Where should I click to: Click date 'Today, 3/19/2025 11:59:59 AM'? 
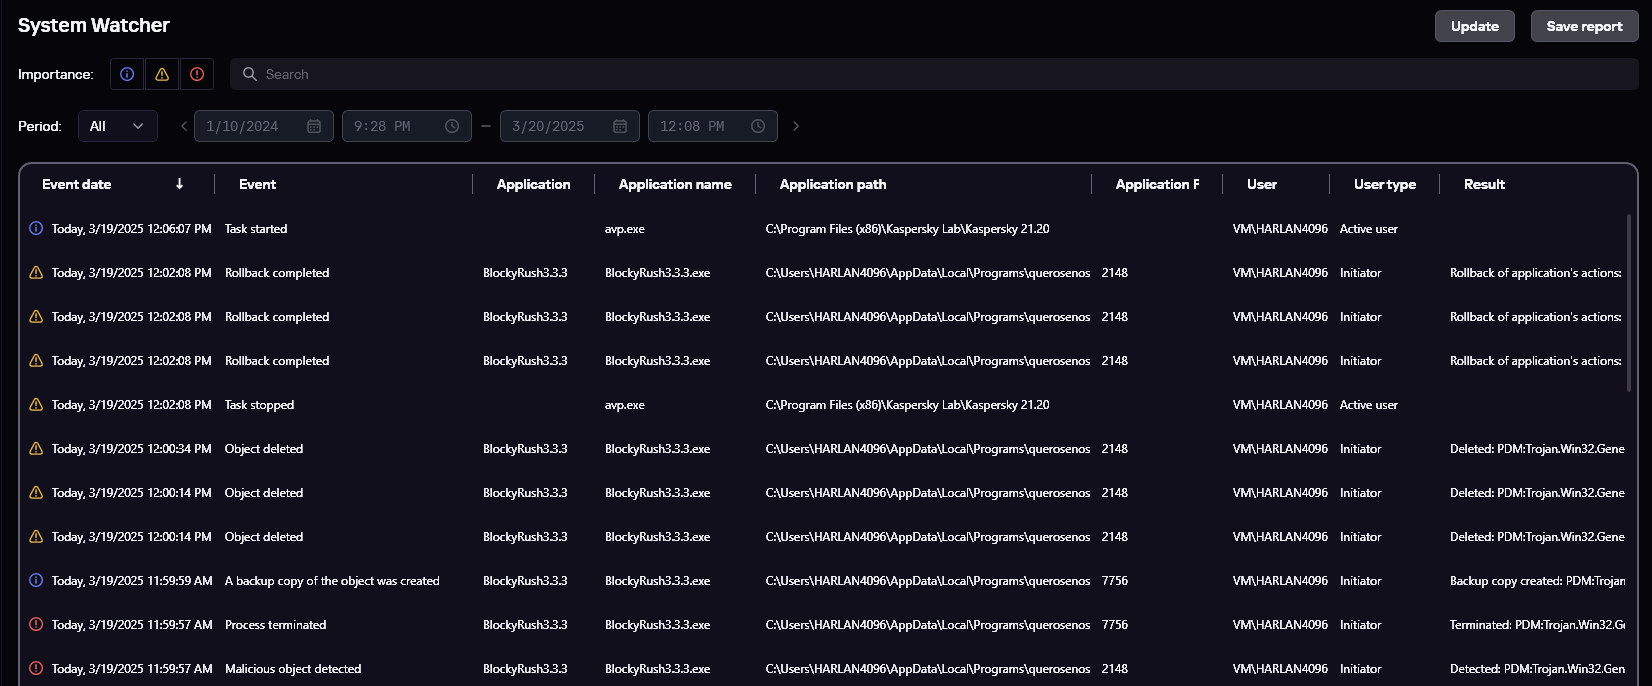[x=132, y=581]
